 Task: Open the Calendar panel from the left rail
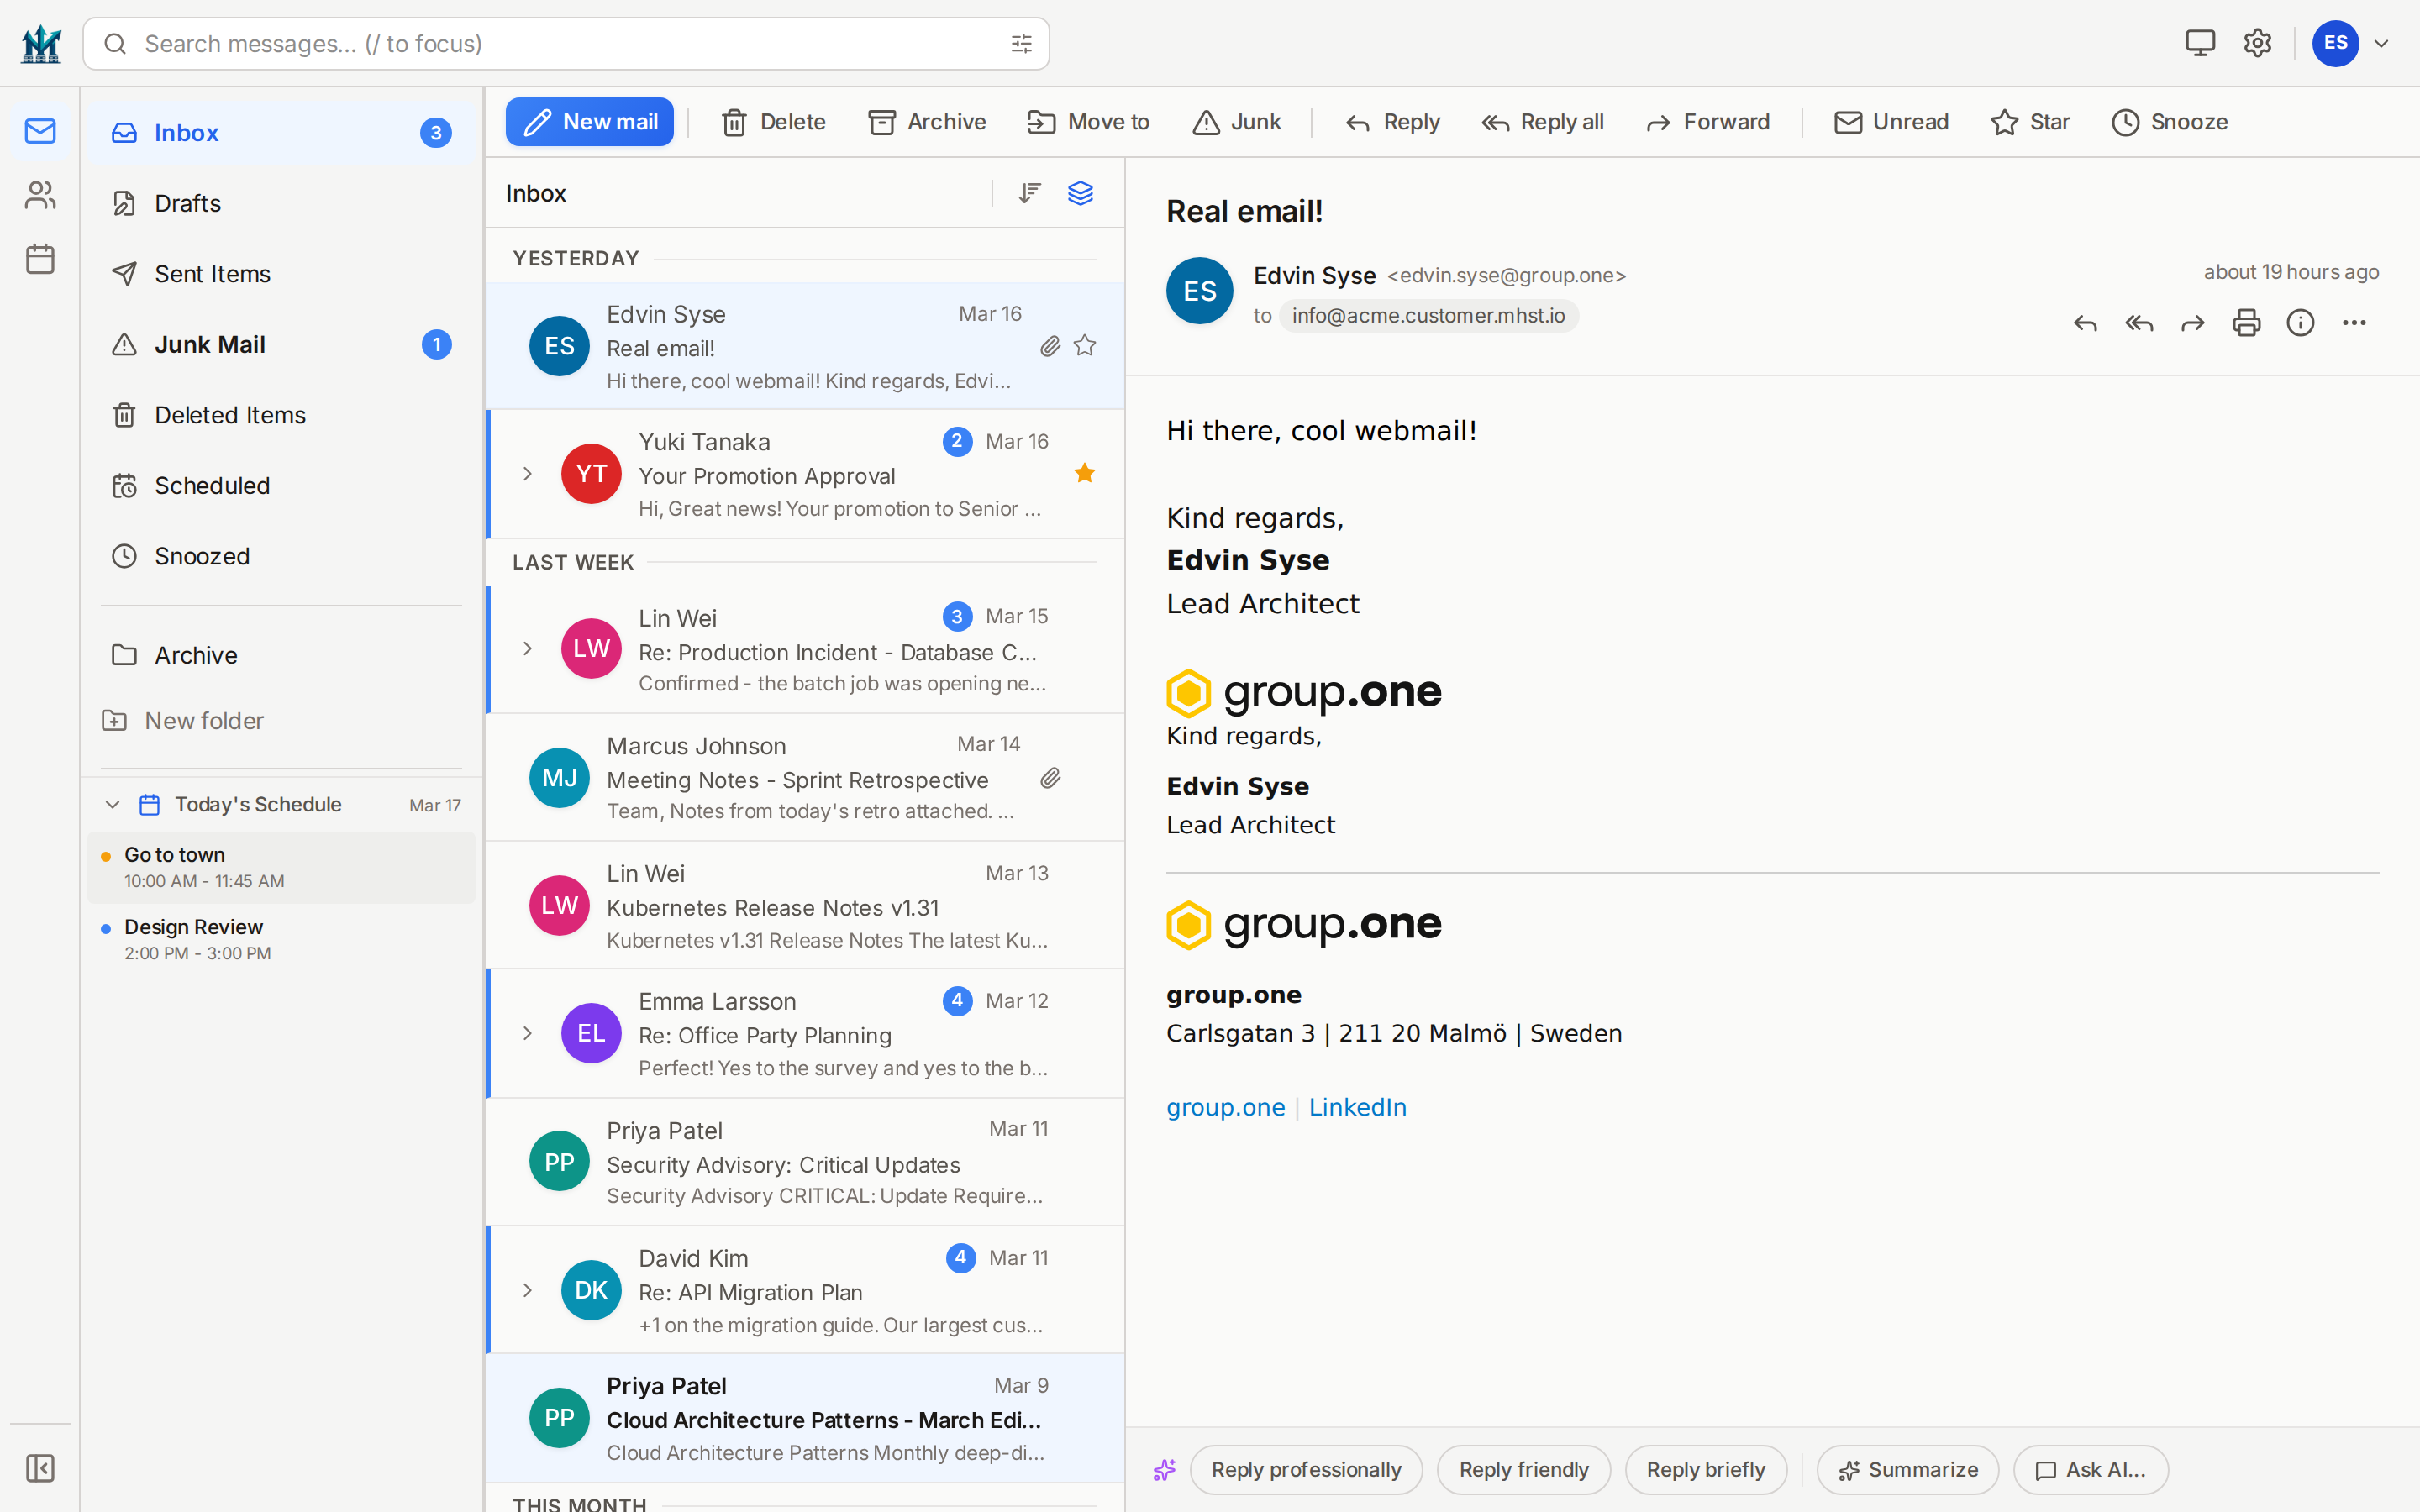pyautogui.click(x=39, y=258)
